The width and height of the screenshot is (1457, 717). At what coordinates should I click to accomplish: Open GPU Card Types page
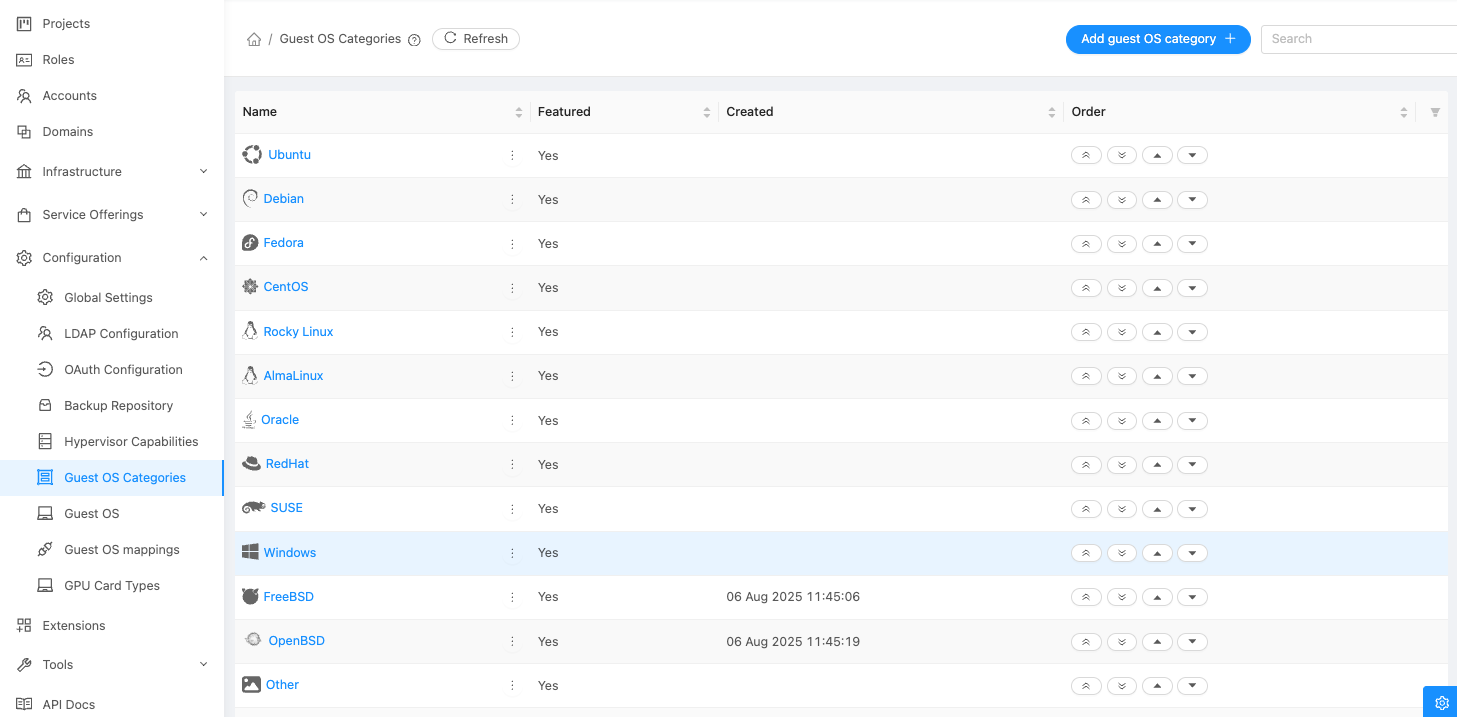coord(112,585)
